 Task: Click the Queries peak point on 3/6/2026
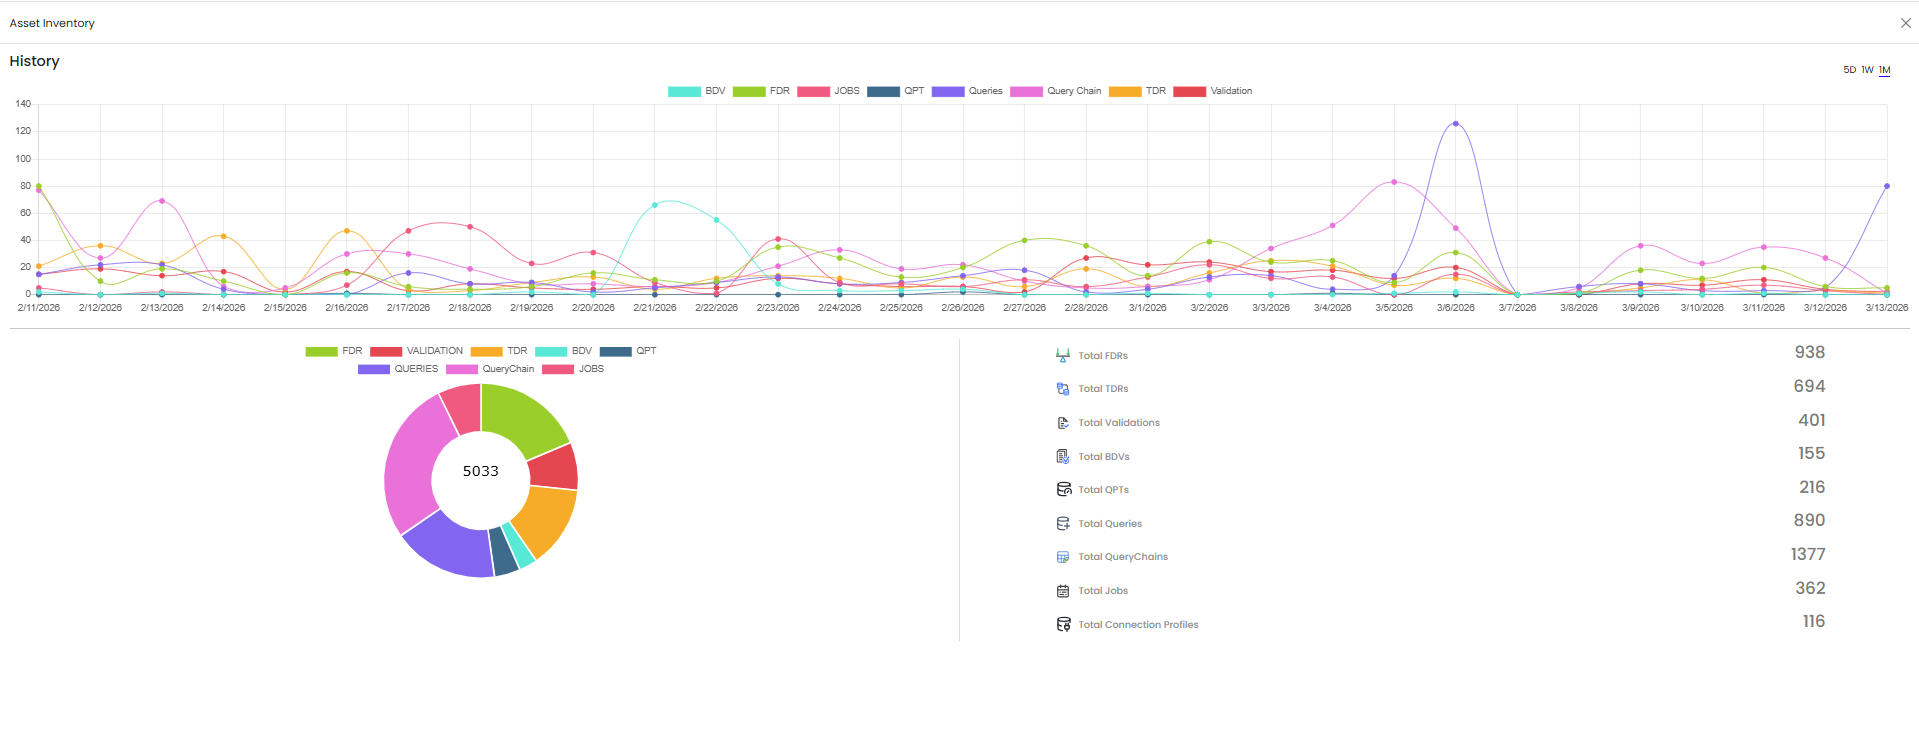(1455, 124)
